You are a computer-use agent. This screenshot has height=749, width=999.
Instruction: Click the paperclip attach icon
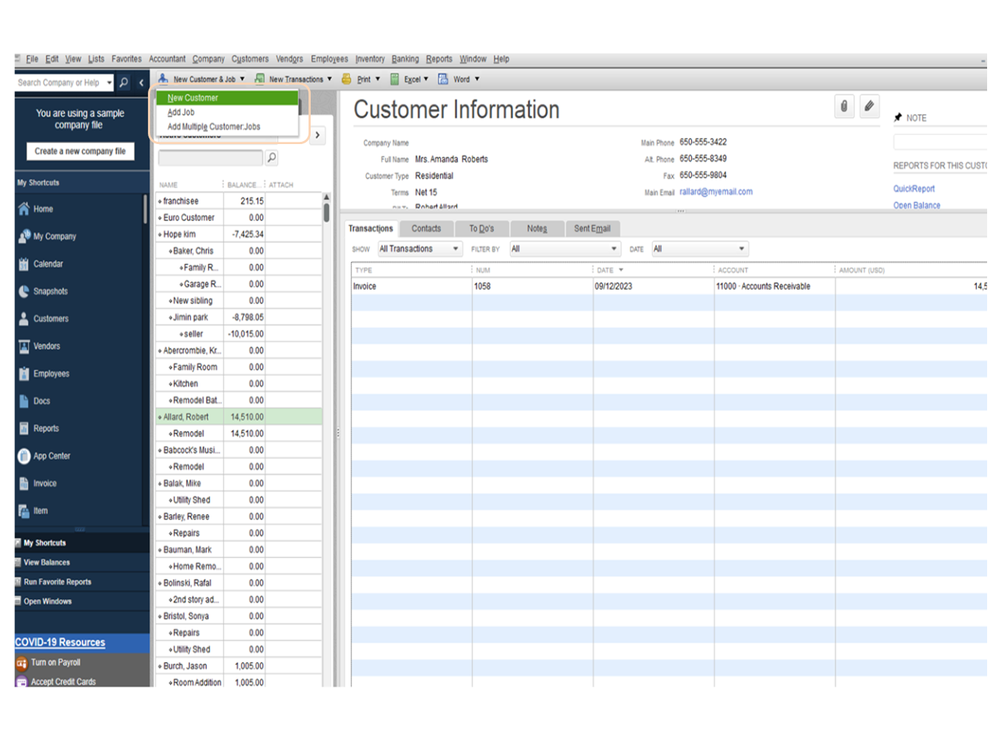[844, 106]
